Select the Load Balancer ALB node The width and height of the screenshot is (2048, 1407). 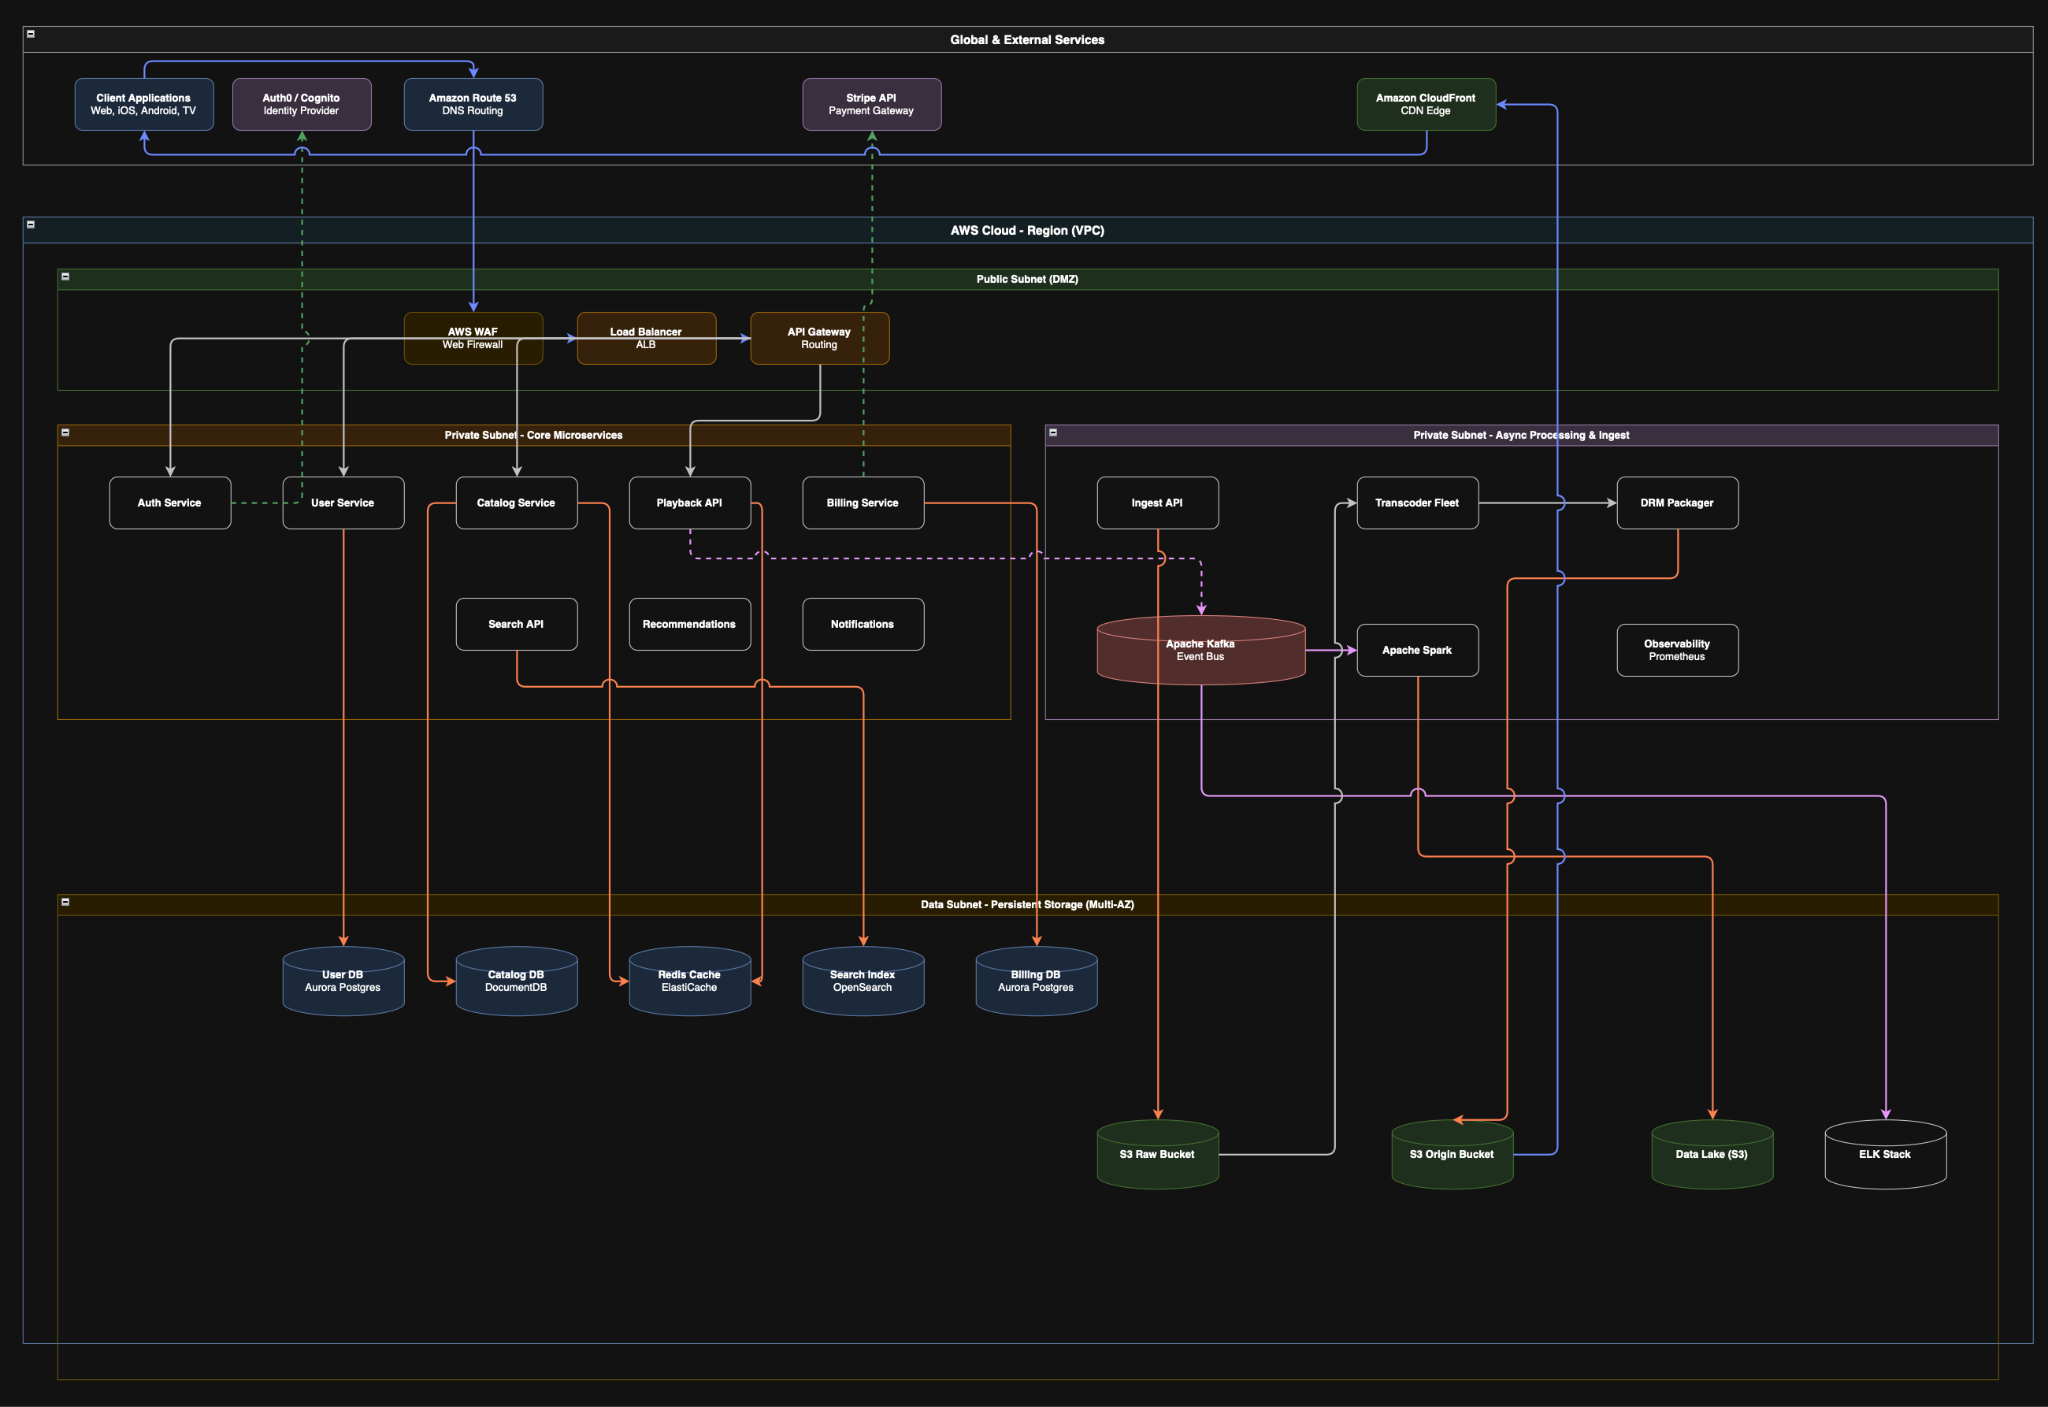tap(646, 338)
